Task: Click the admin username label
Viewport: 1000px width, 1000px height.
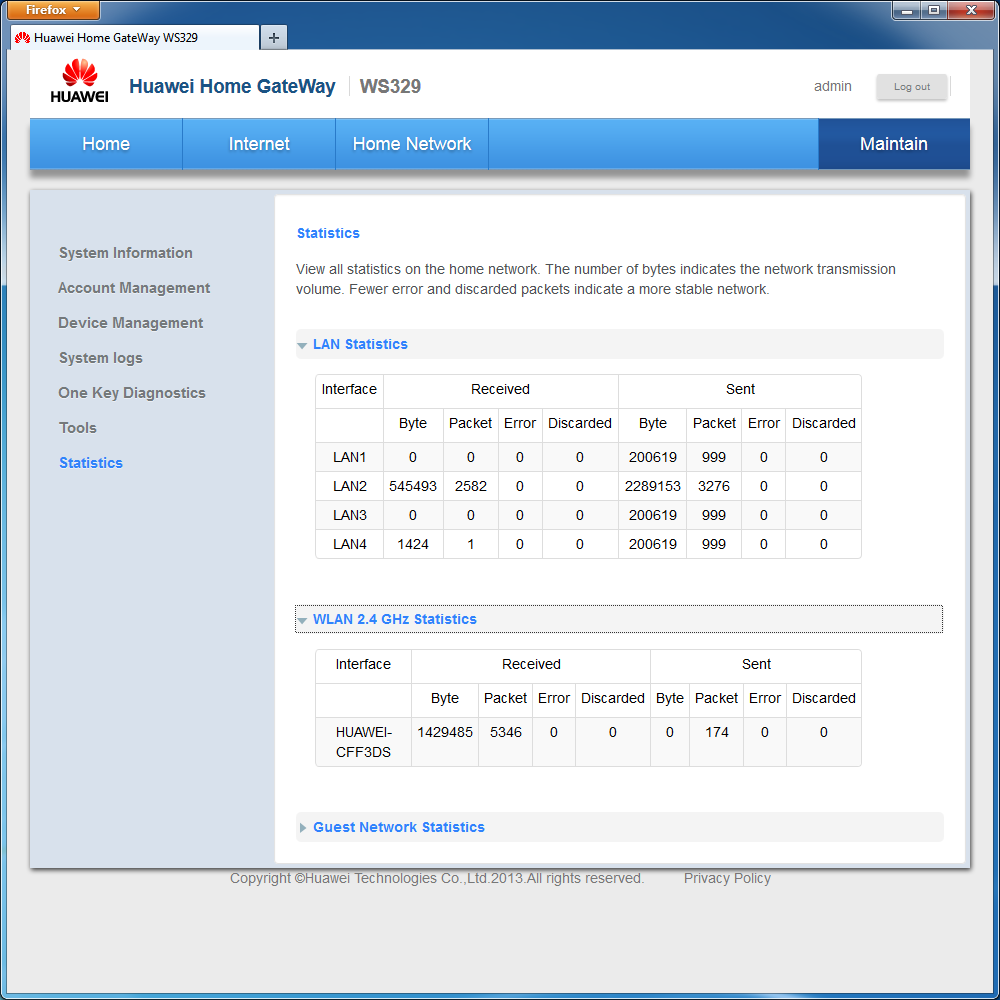Action: 832,86
